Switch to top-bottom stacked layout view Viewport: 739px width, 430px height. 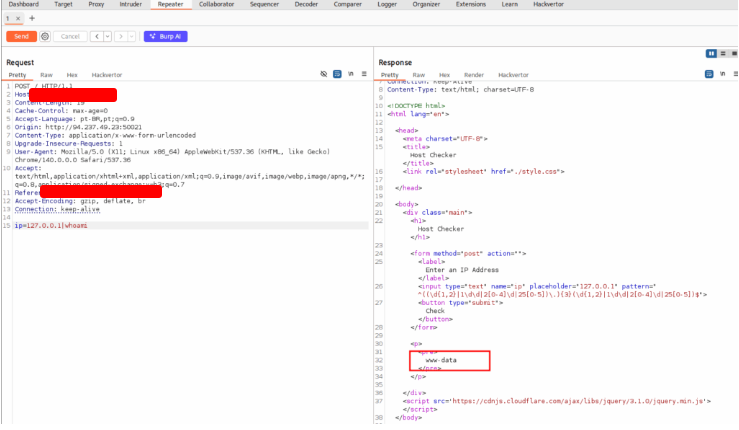click(721, 53)
